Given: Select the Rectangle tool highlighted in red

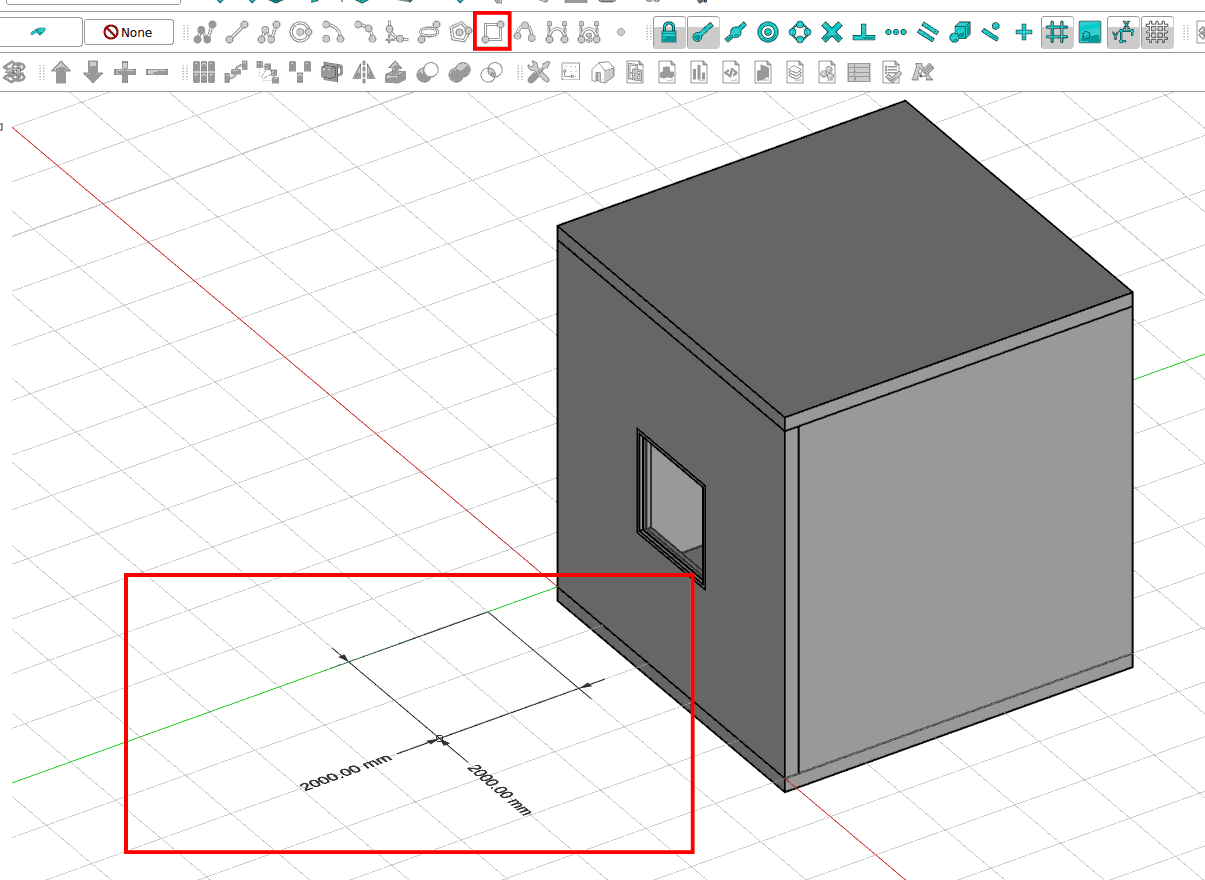Looking at the screenshot, I should [x=492, y=32].
